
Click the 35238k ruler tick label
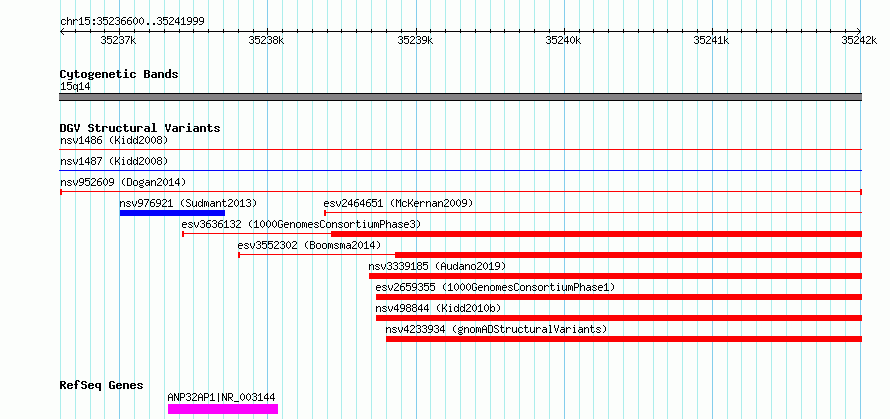tap(266, 40)
